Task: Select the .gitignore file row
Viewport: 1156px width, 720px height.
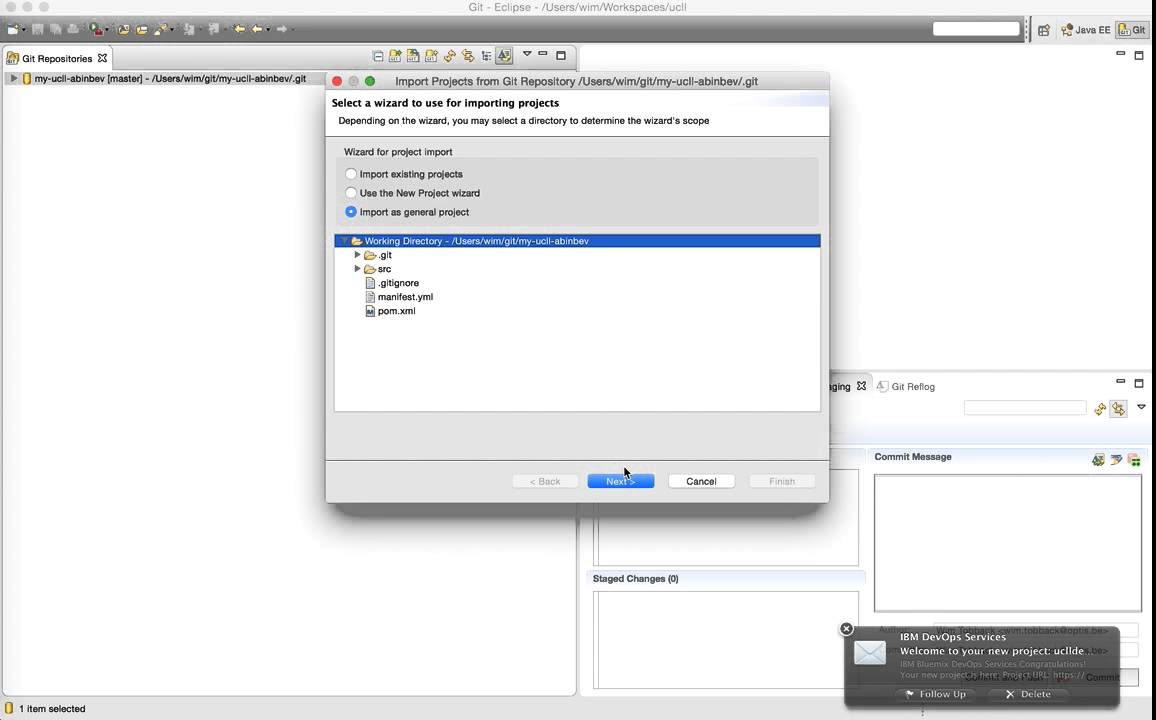Action: click(x=577, y=283)
